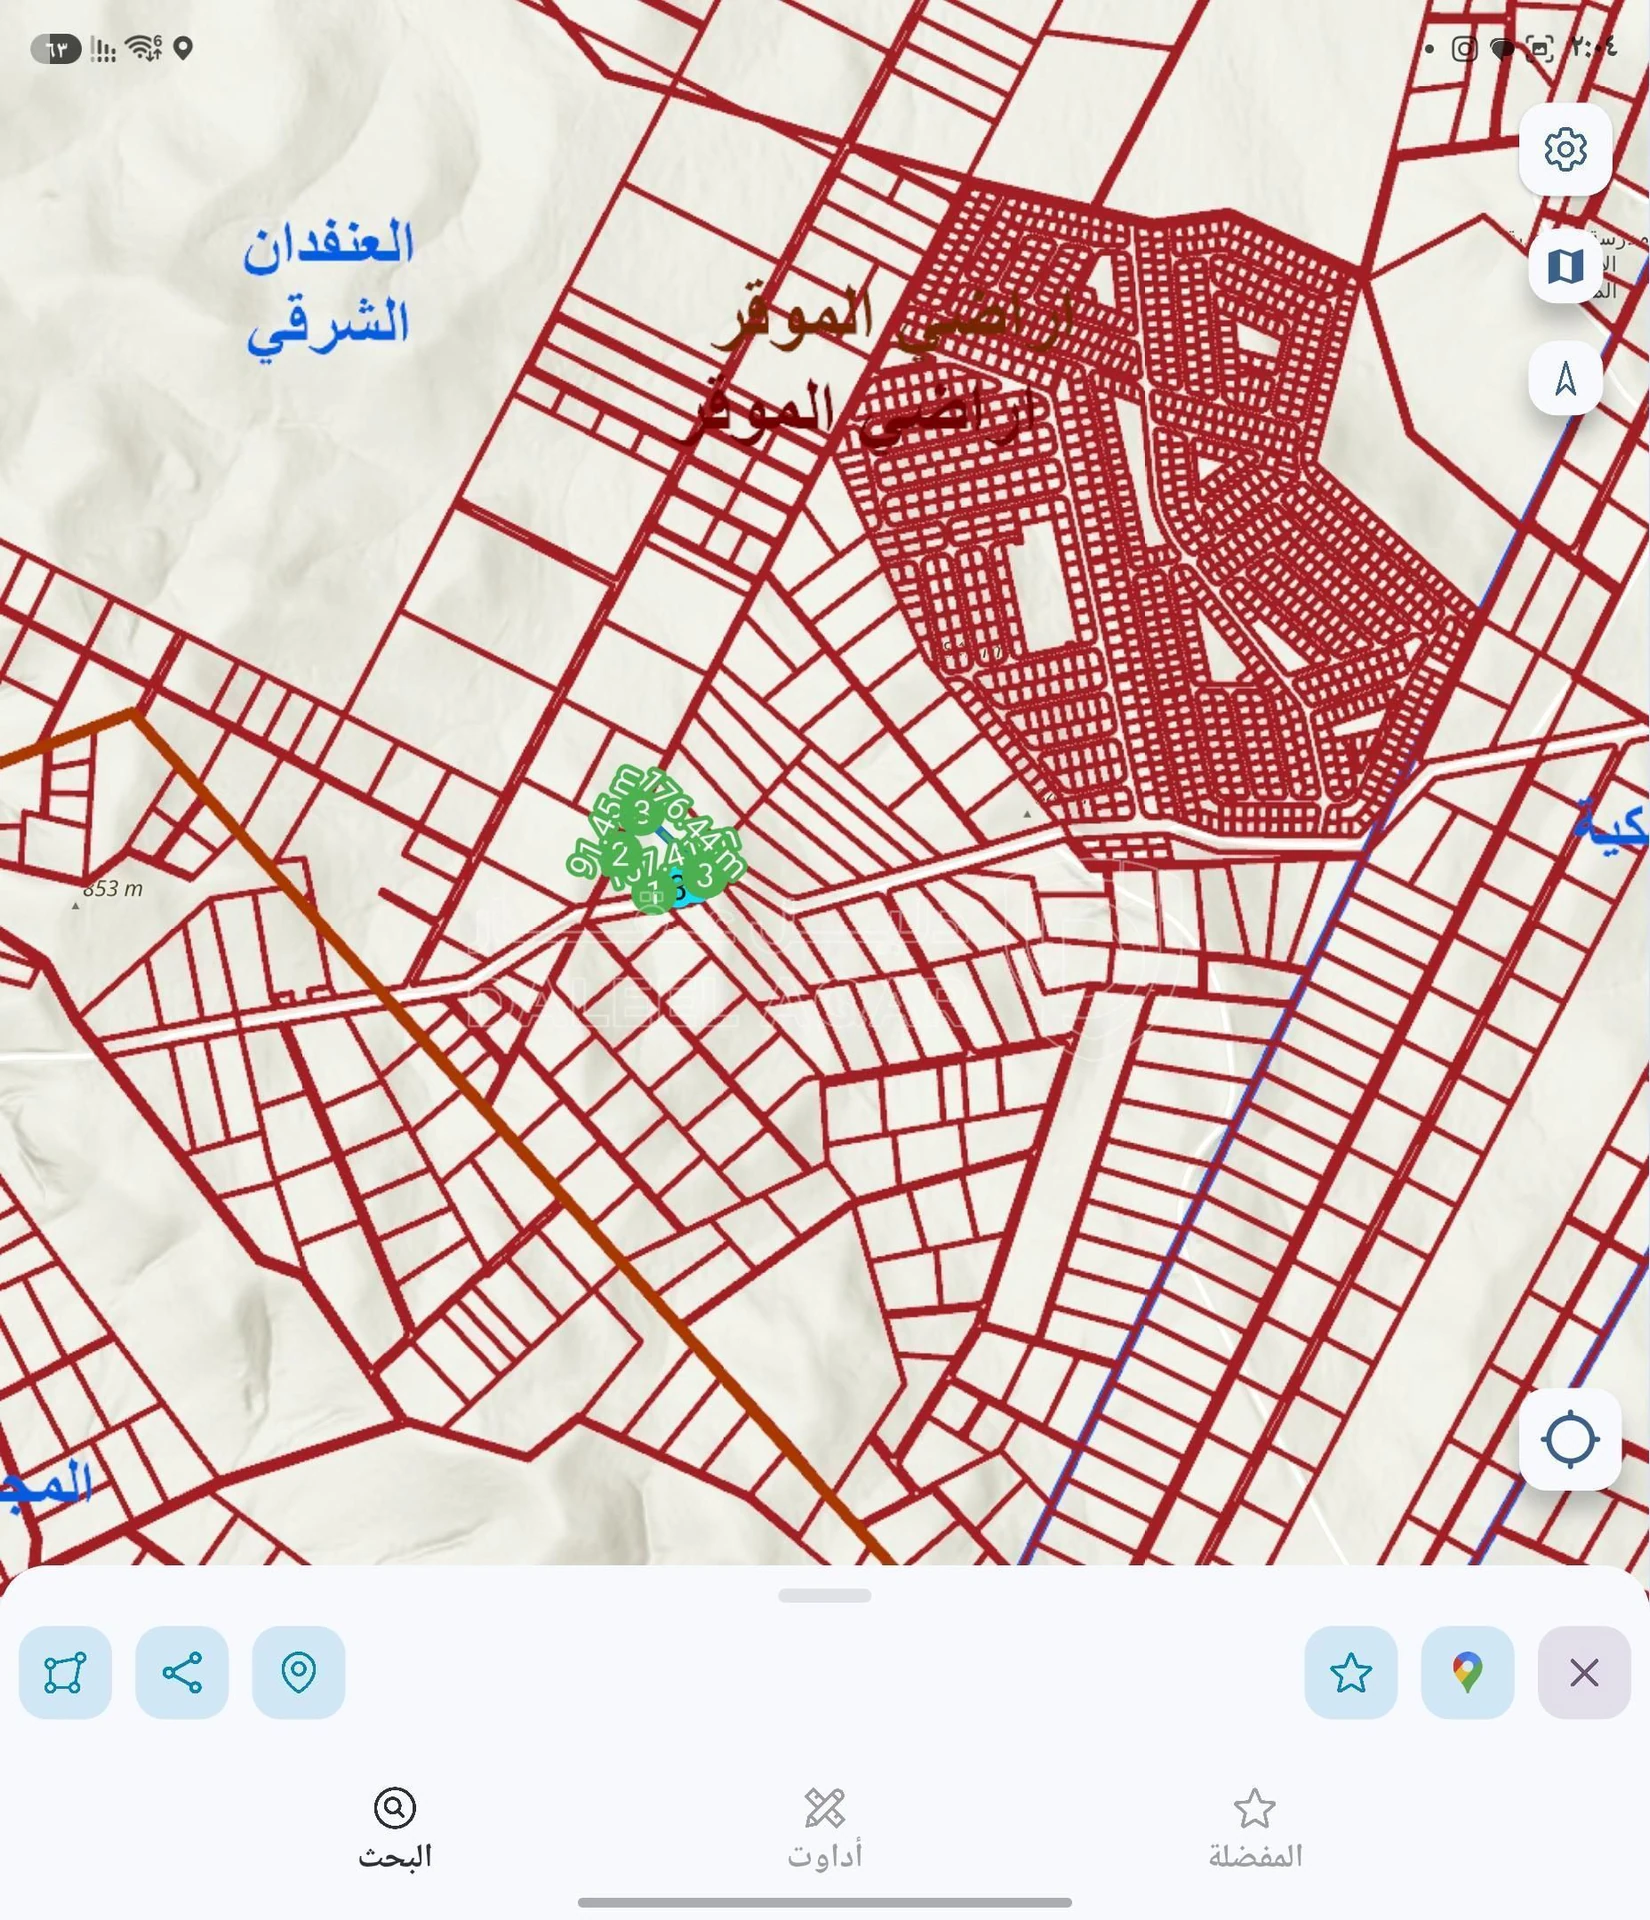Tap the 853 m elevation marker
This screenshot has width=1650, height=1920.
click(112, 888)
